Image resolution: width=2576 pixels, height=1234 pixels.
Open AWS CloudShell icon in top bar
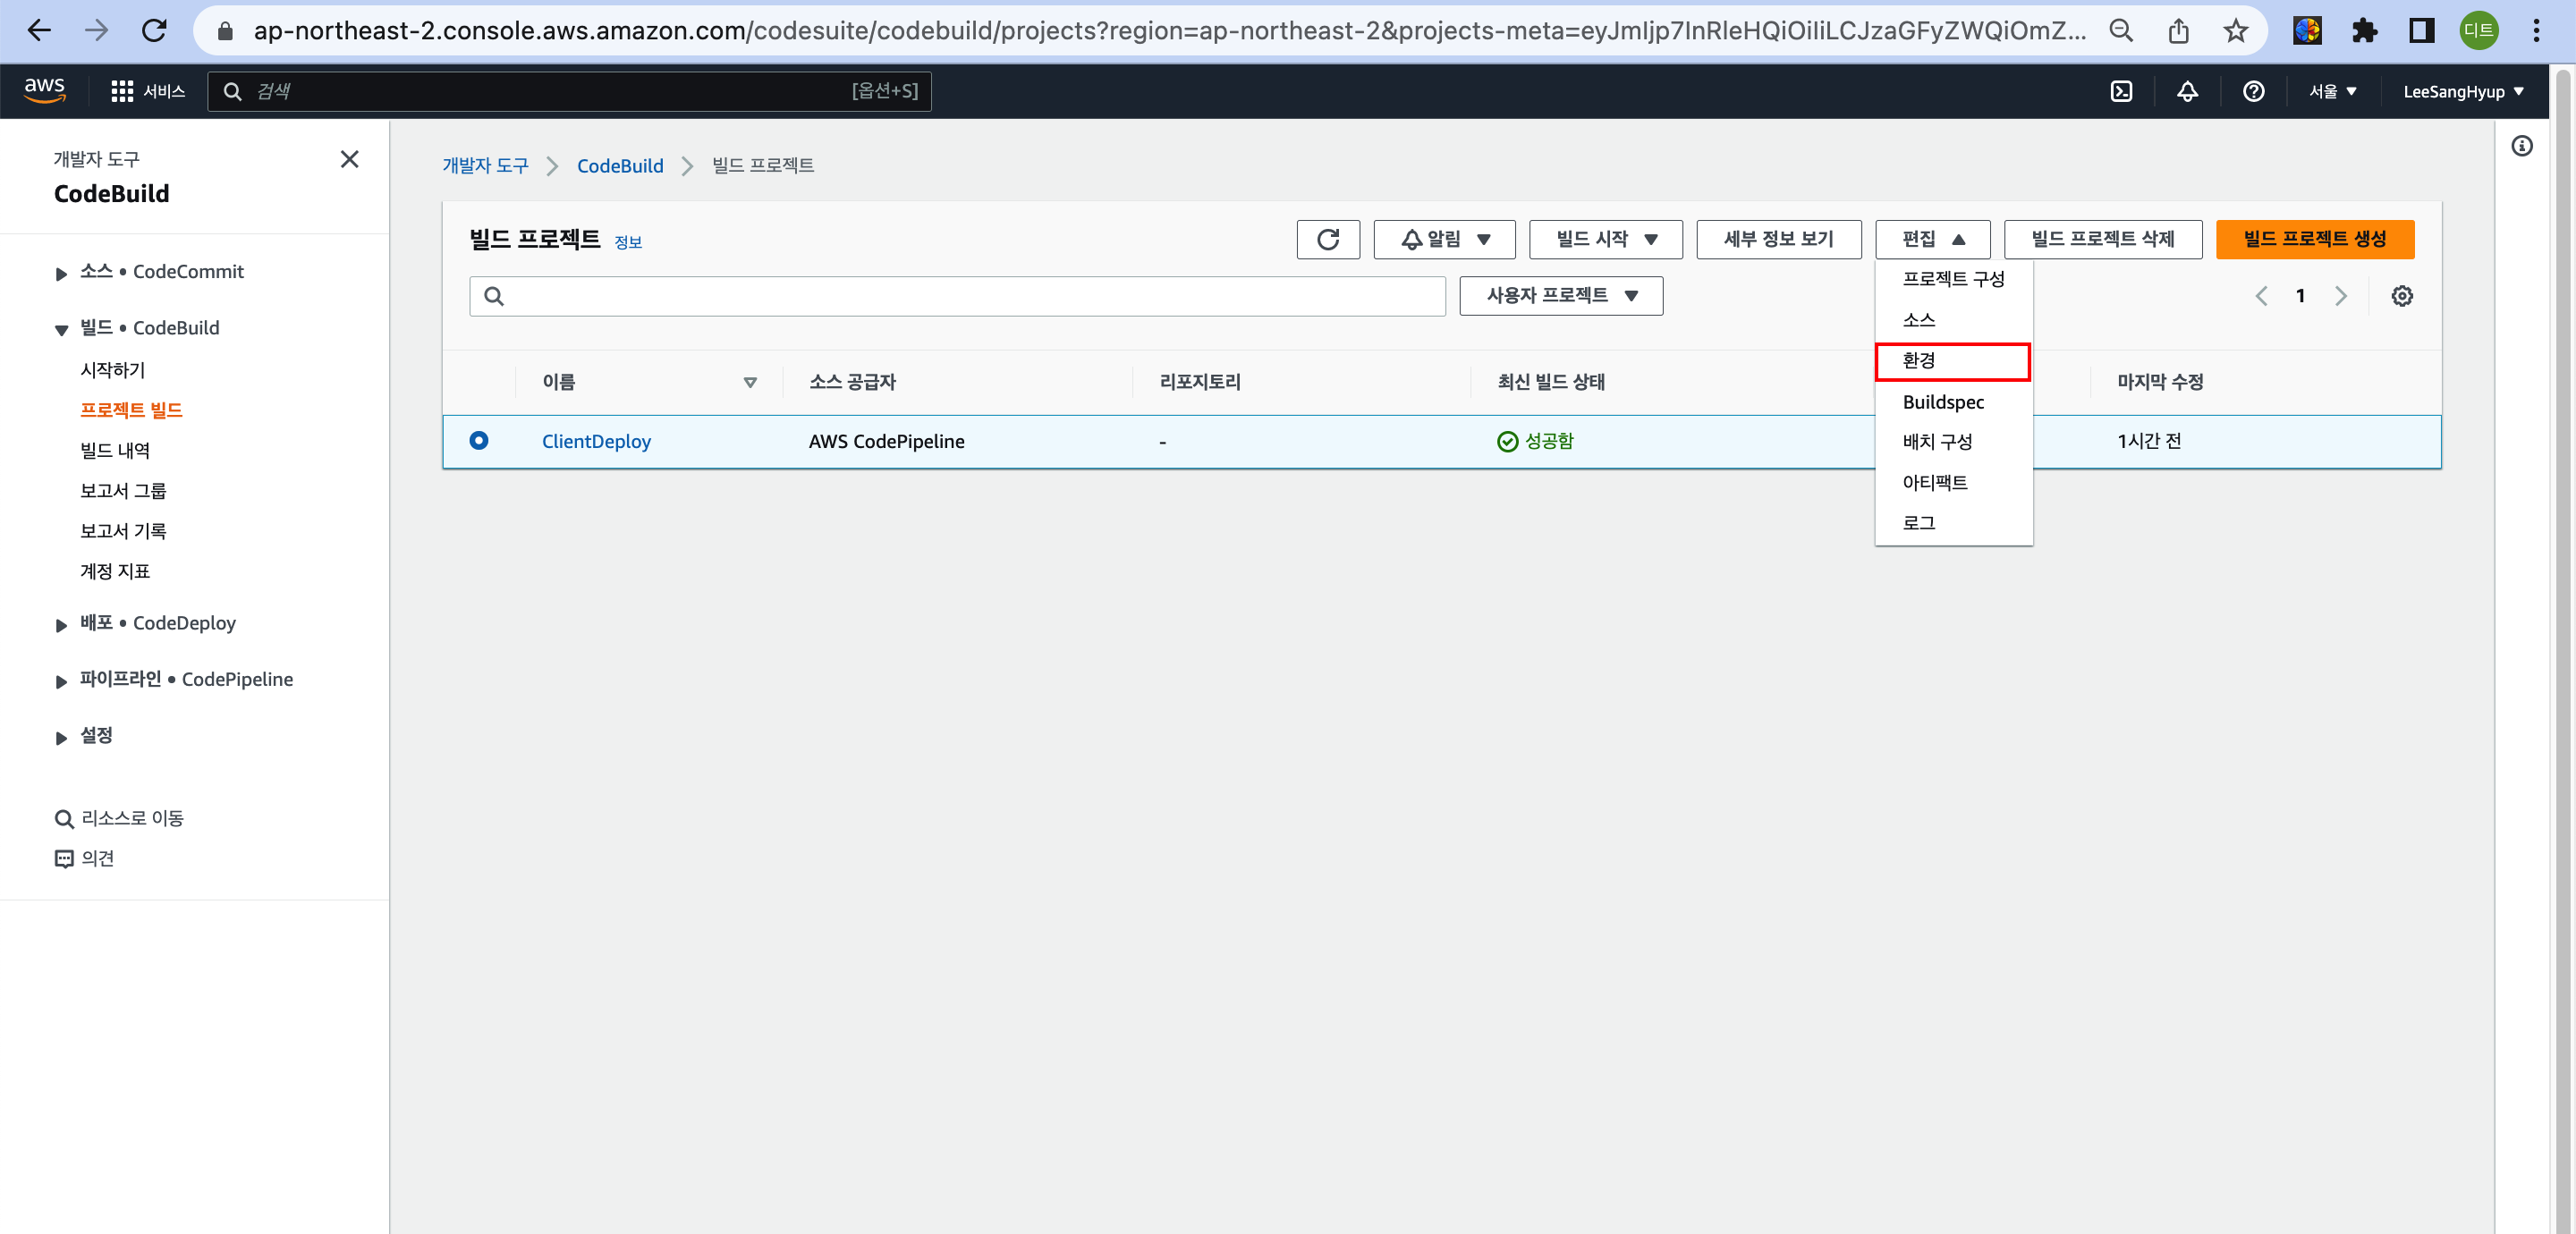tap(2121, 91)
